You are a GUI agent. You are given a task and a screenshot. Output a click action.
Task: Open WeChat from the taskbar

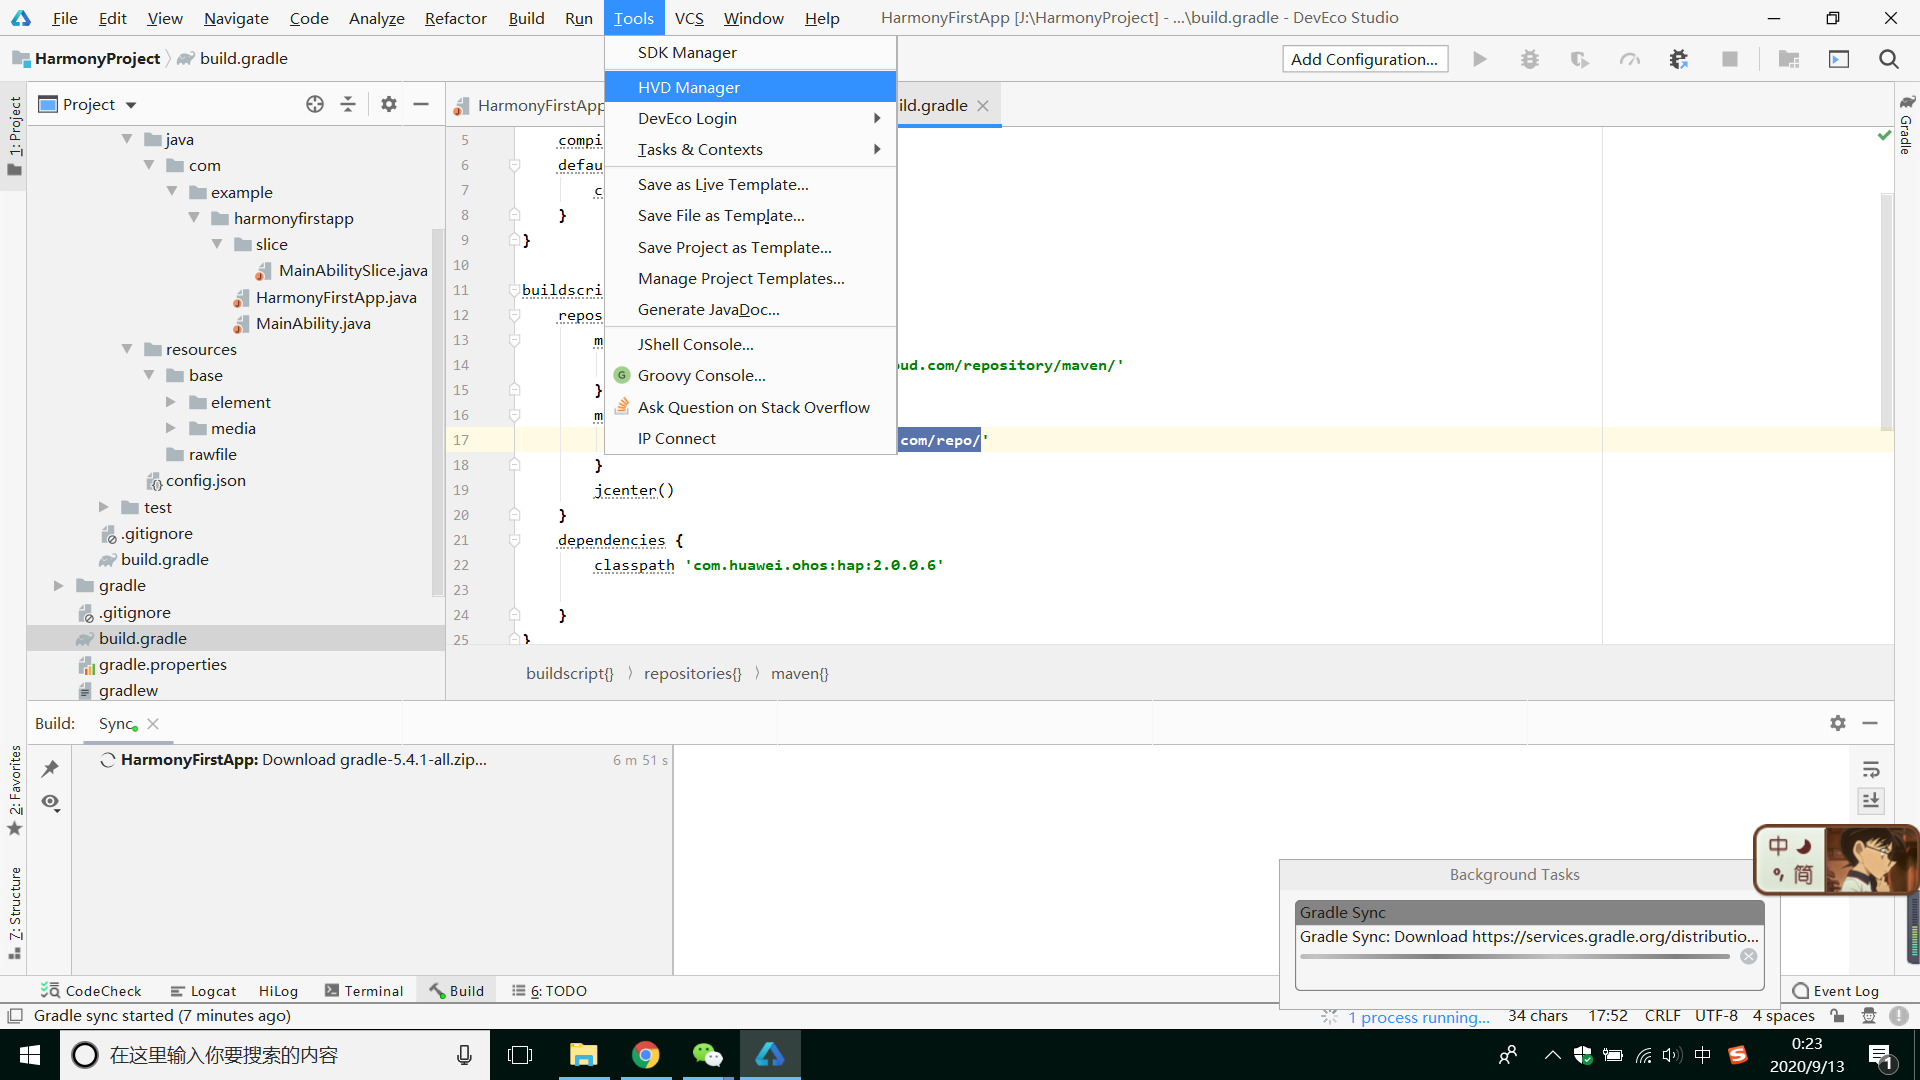click(x=708, y=1055)
